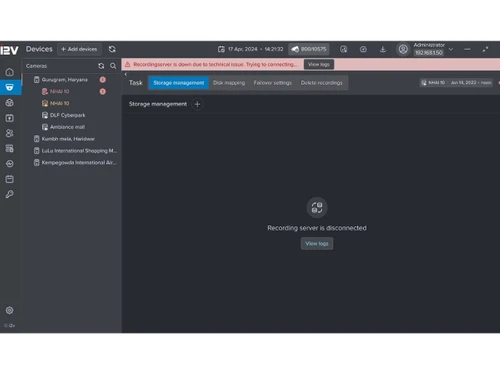The height and width of the screenshot is (375, 500).
Task: Open the upload-box icon in sidebar
Action: coord(10,118)
